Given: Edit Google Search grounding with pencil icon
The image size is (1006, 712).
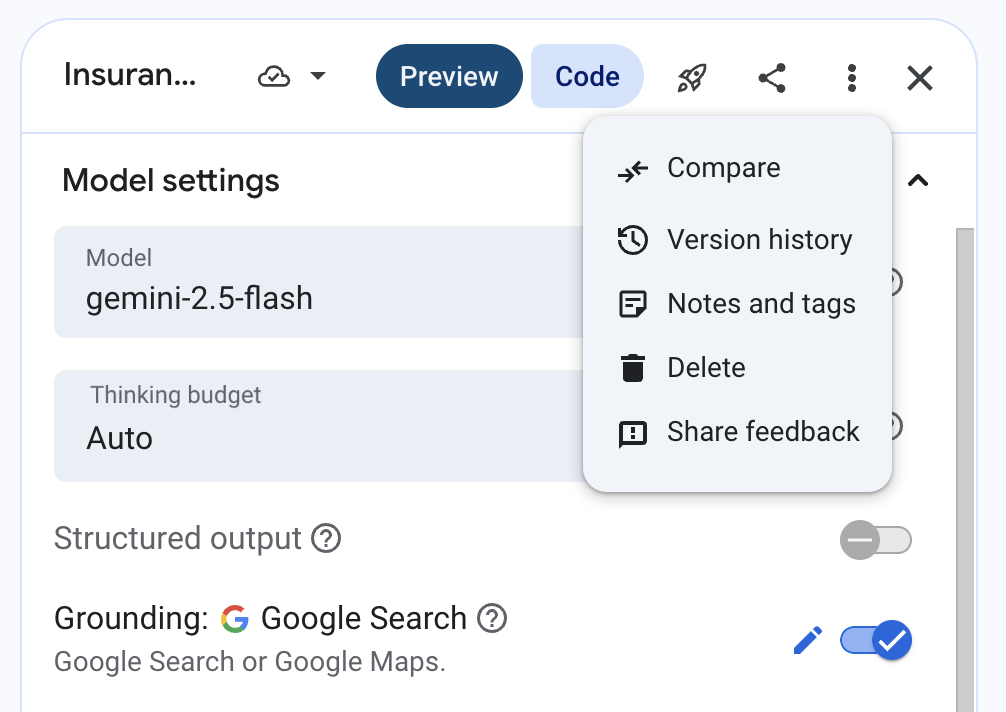Looking at the screenshot, I should [807, 640].
